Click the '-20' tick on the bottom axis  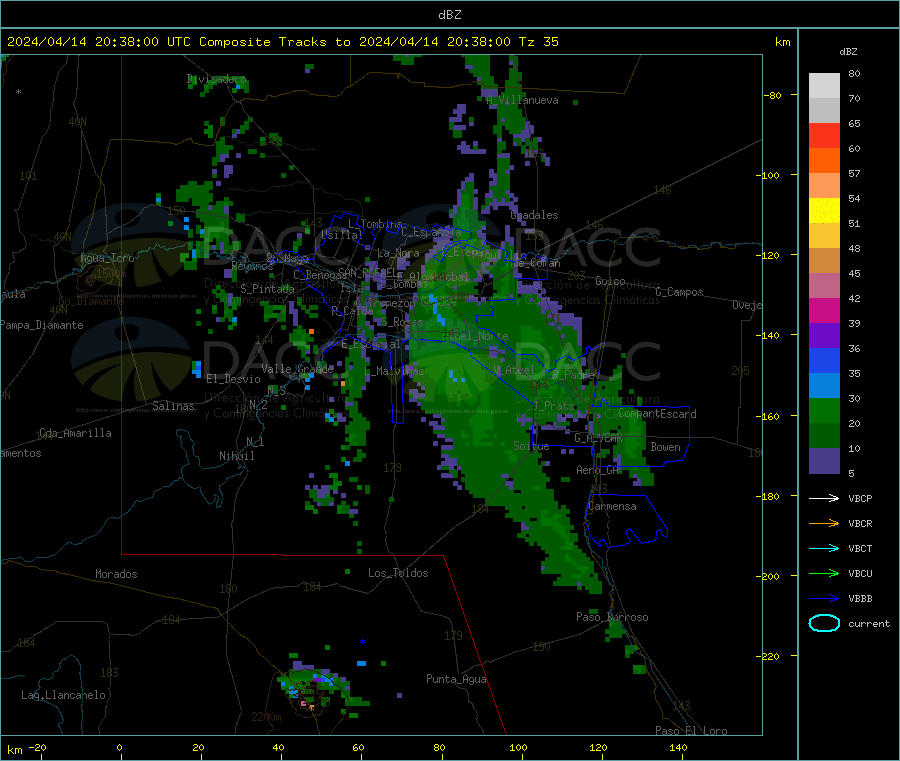point(37,747)
